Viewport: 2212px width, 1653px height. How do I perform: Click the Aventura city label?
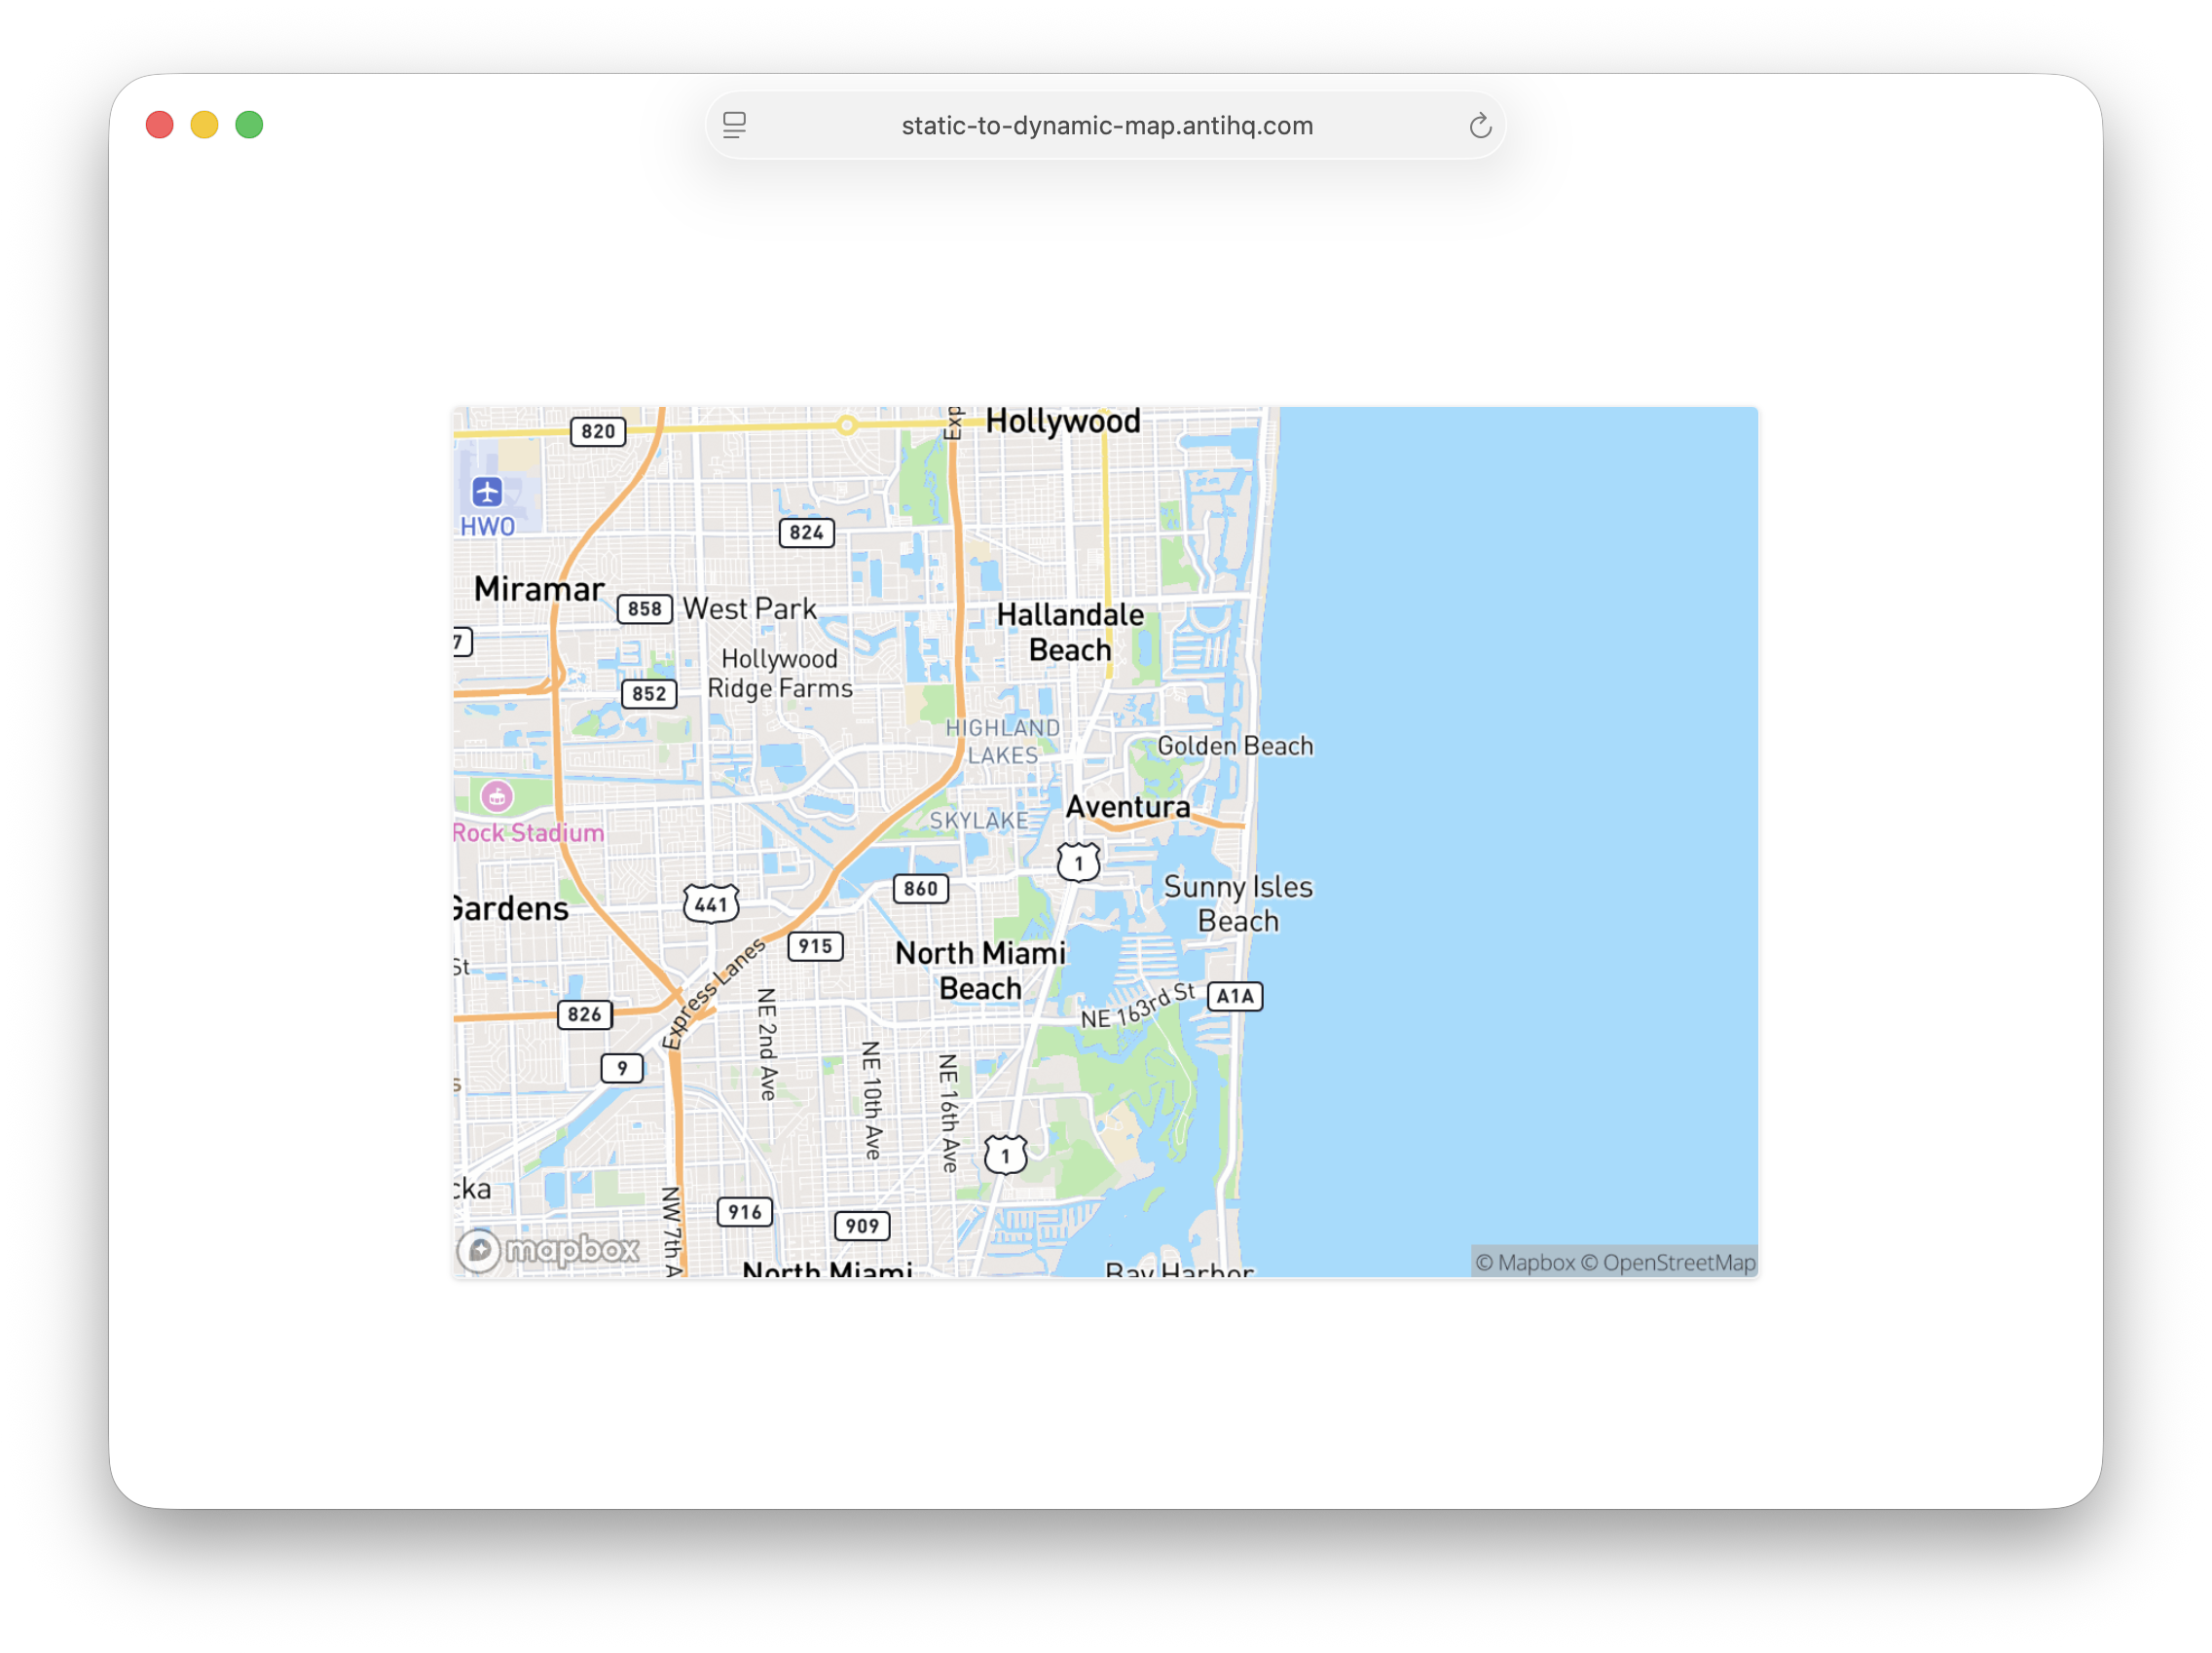(1127, 806)
